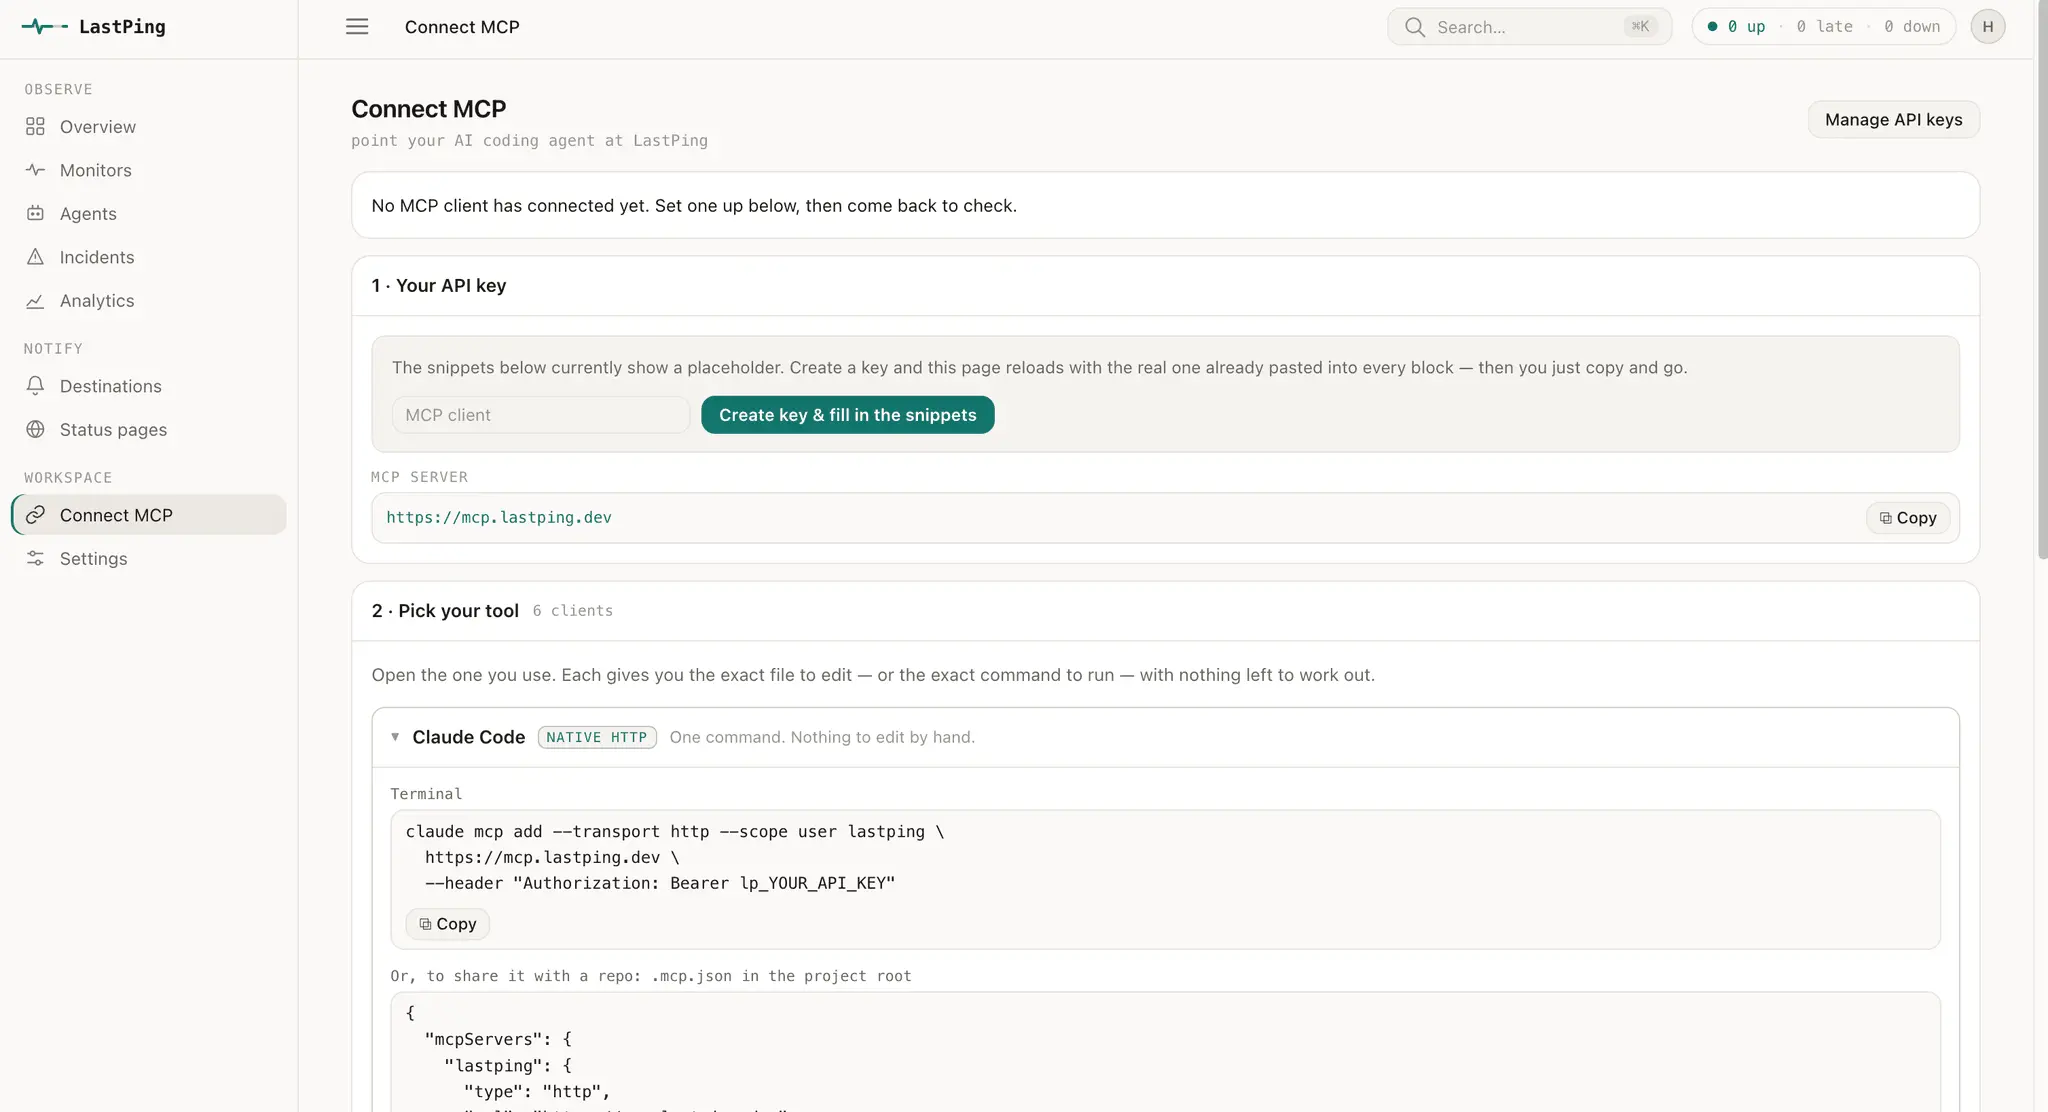The image size is (2048, 1112).
Task: Click the LastPing heartbeat logo icon
Action: pyautogui.click(x=44, y=27)
